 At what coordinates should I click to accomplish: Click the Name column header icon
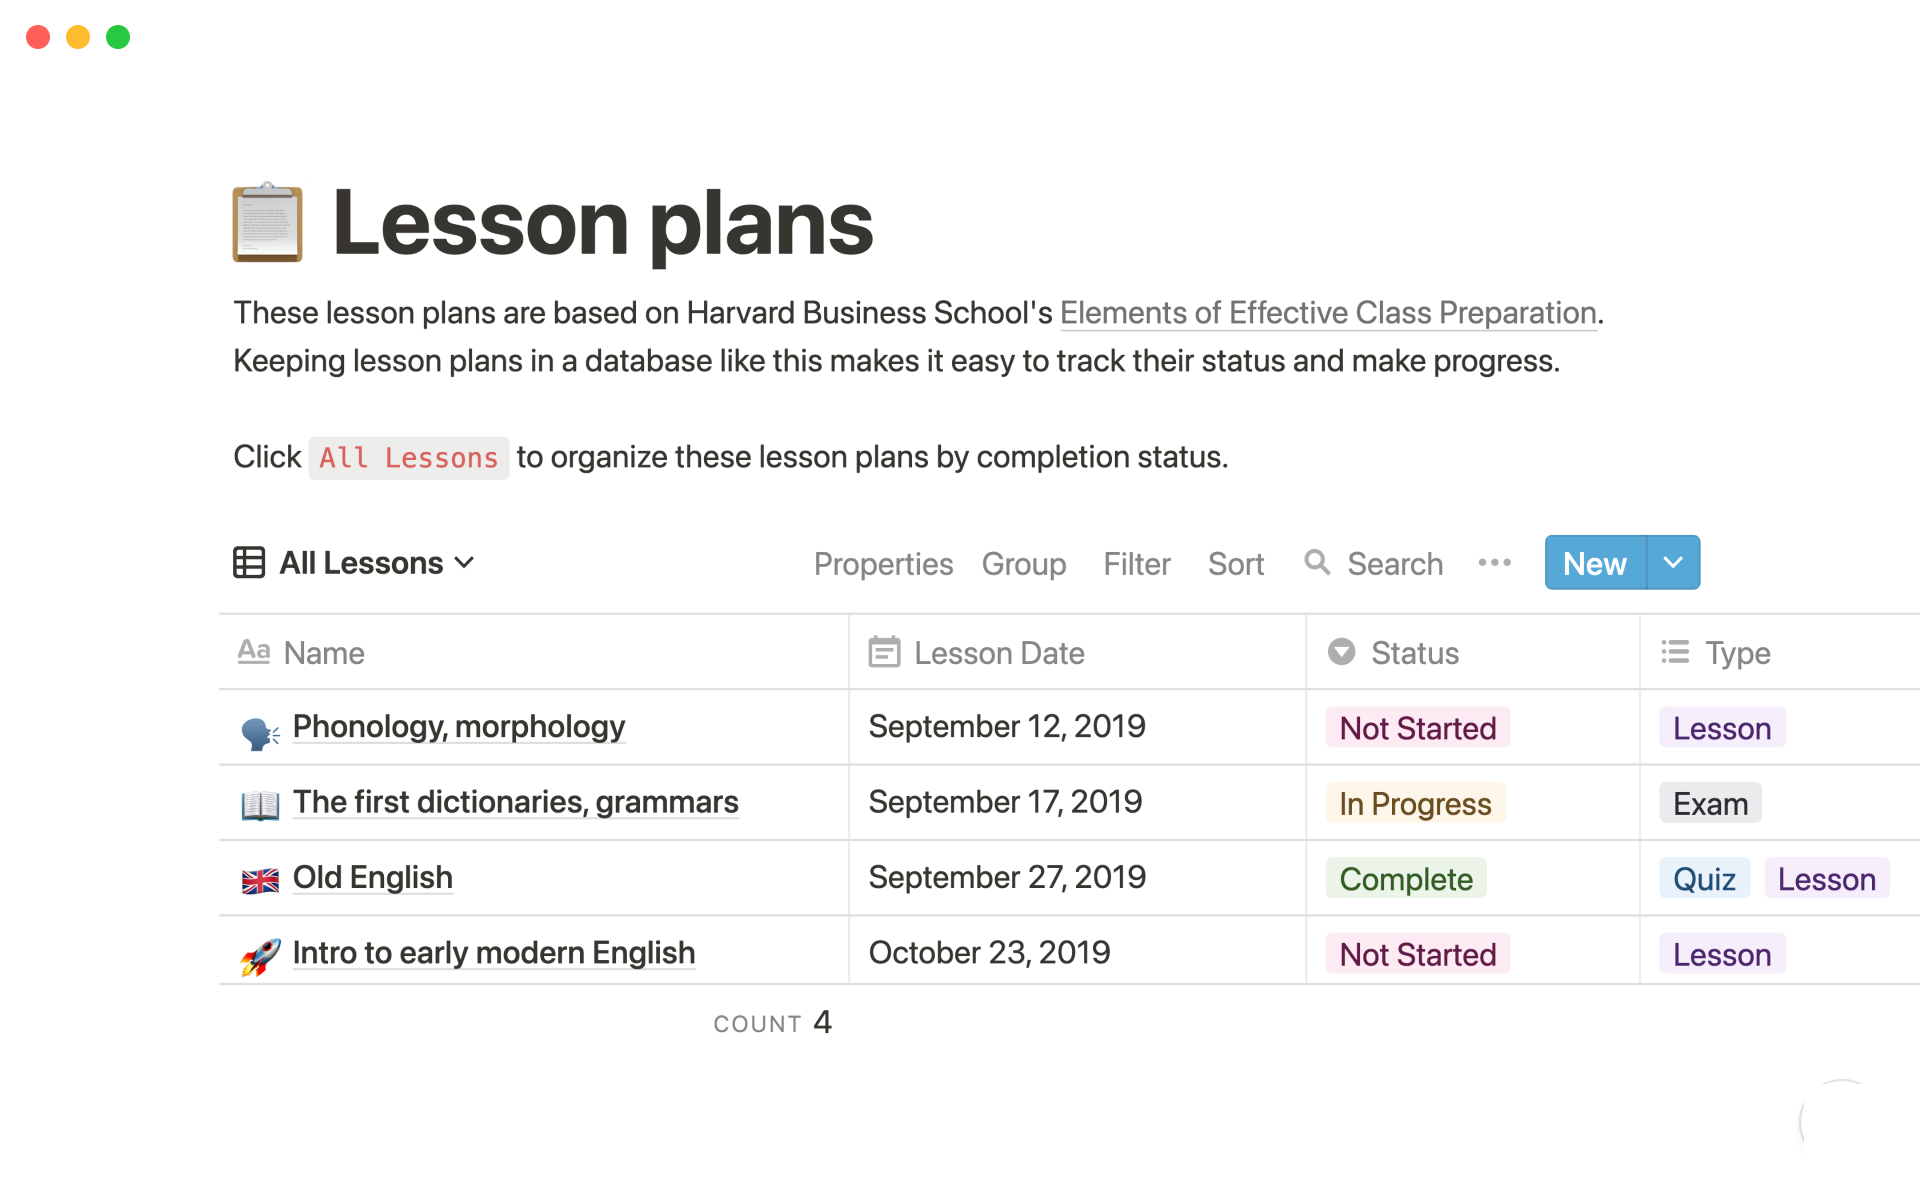pyautogui.click(x=256, y=651)
